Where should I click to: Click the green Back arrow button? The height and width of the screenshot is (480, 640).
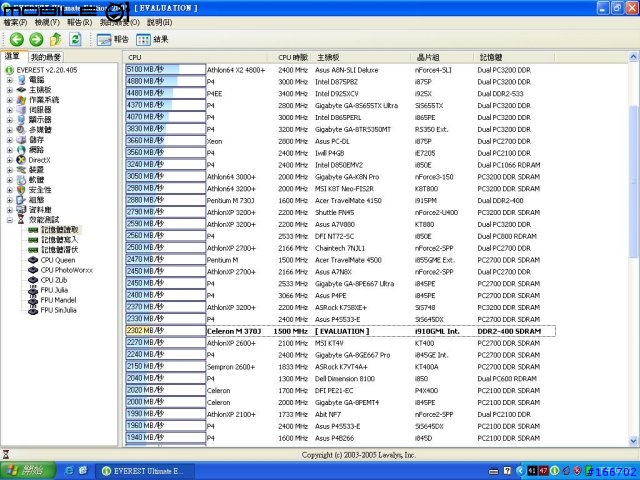pyautogui.click(x=17, y=39)
